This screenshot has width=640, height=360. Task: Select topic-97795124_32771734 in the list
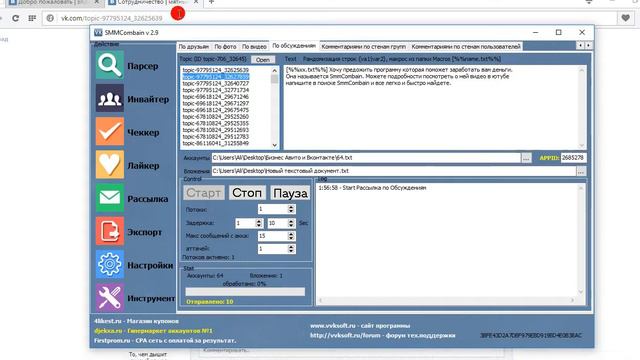pyautogui.click(x=216, y=90)
